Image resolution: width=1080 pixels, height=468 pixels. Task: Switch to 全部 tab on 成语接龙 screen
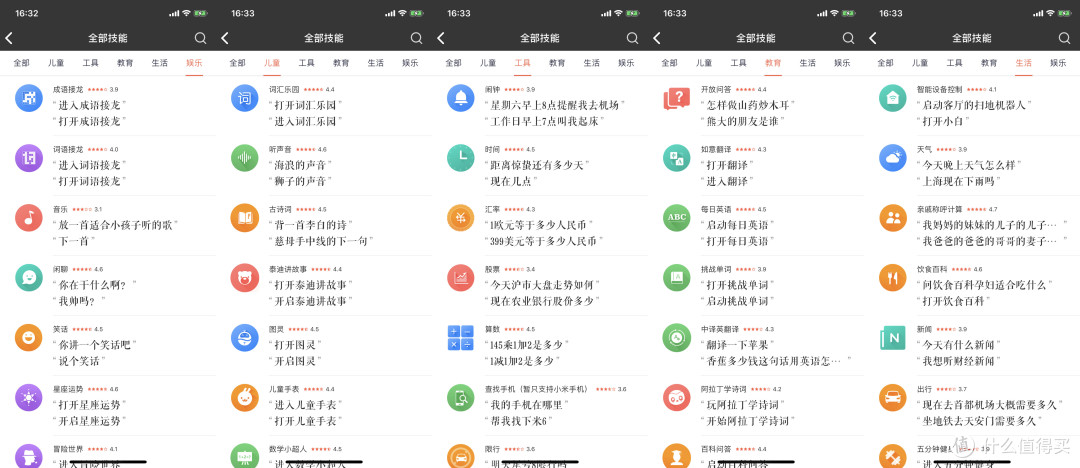click(21, 63)
